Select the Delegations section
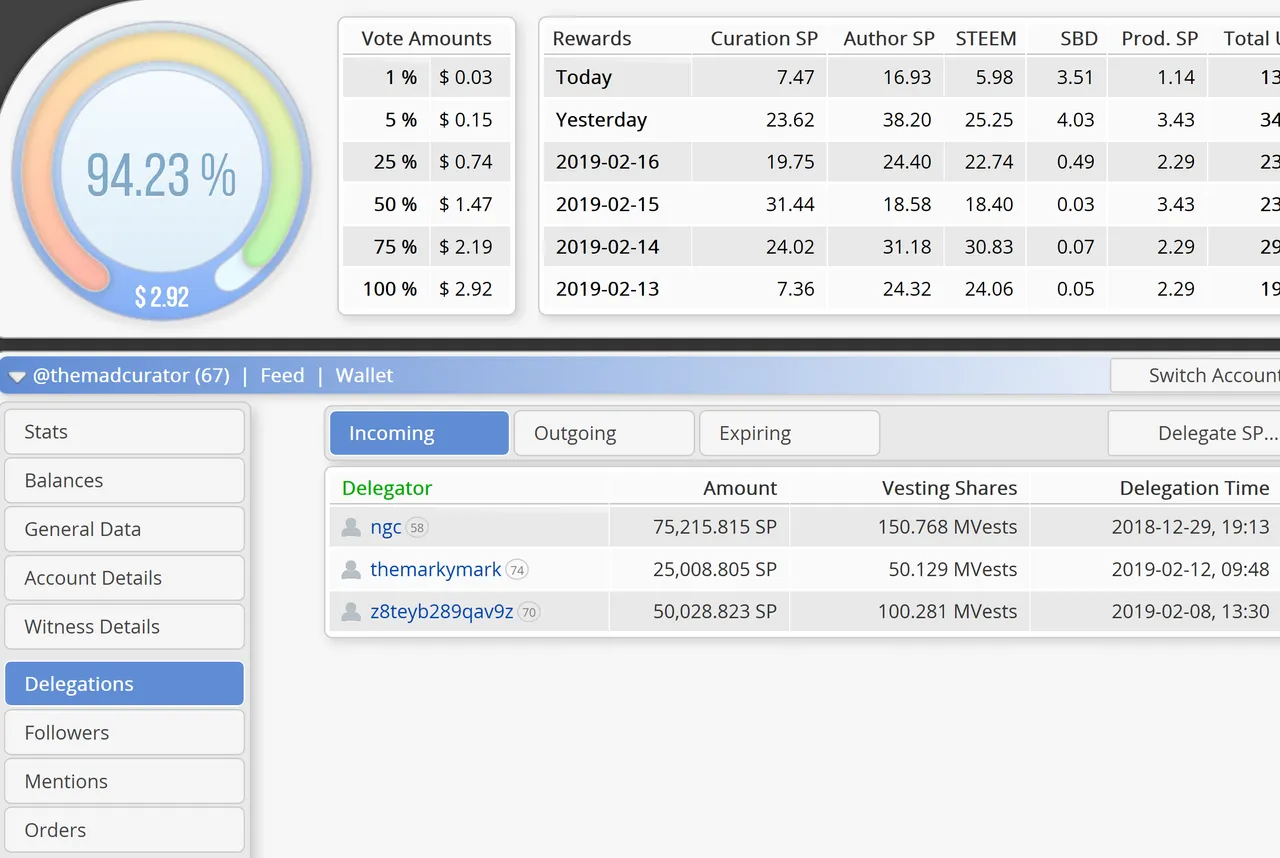The height and width of the screenshot is (858, 1280). 125,684
